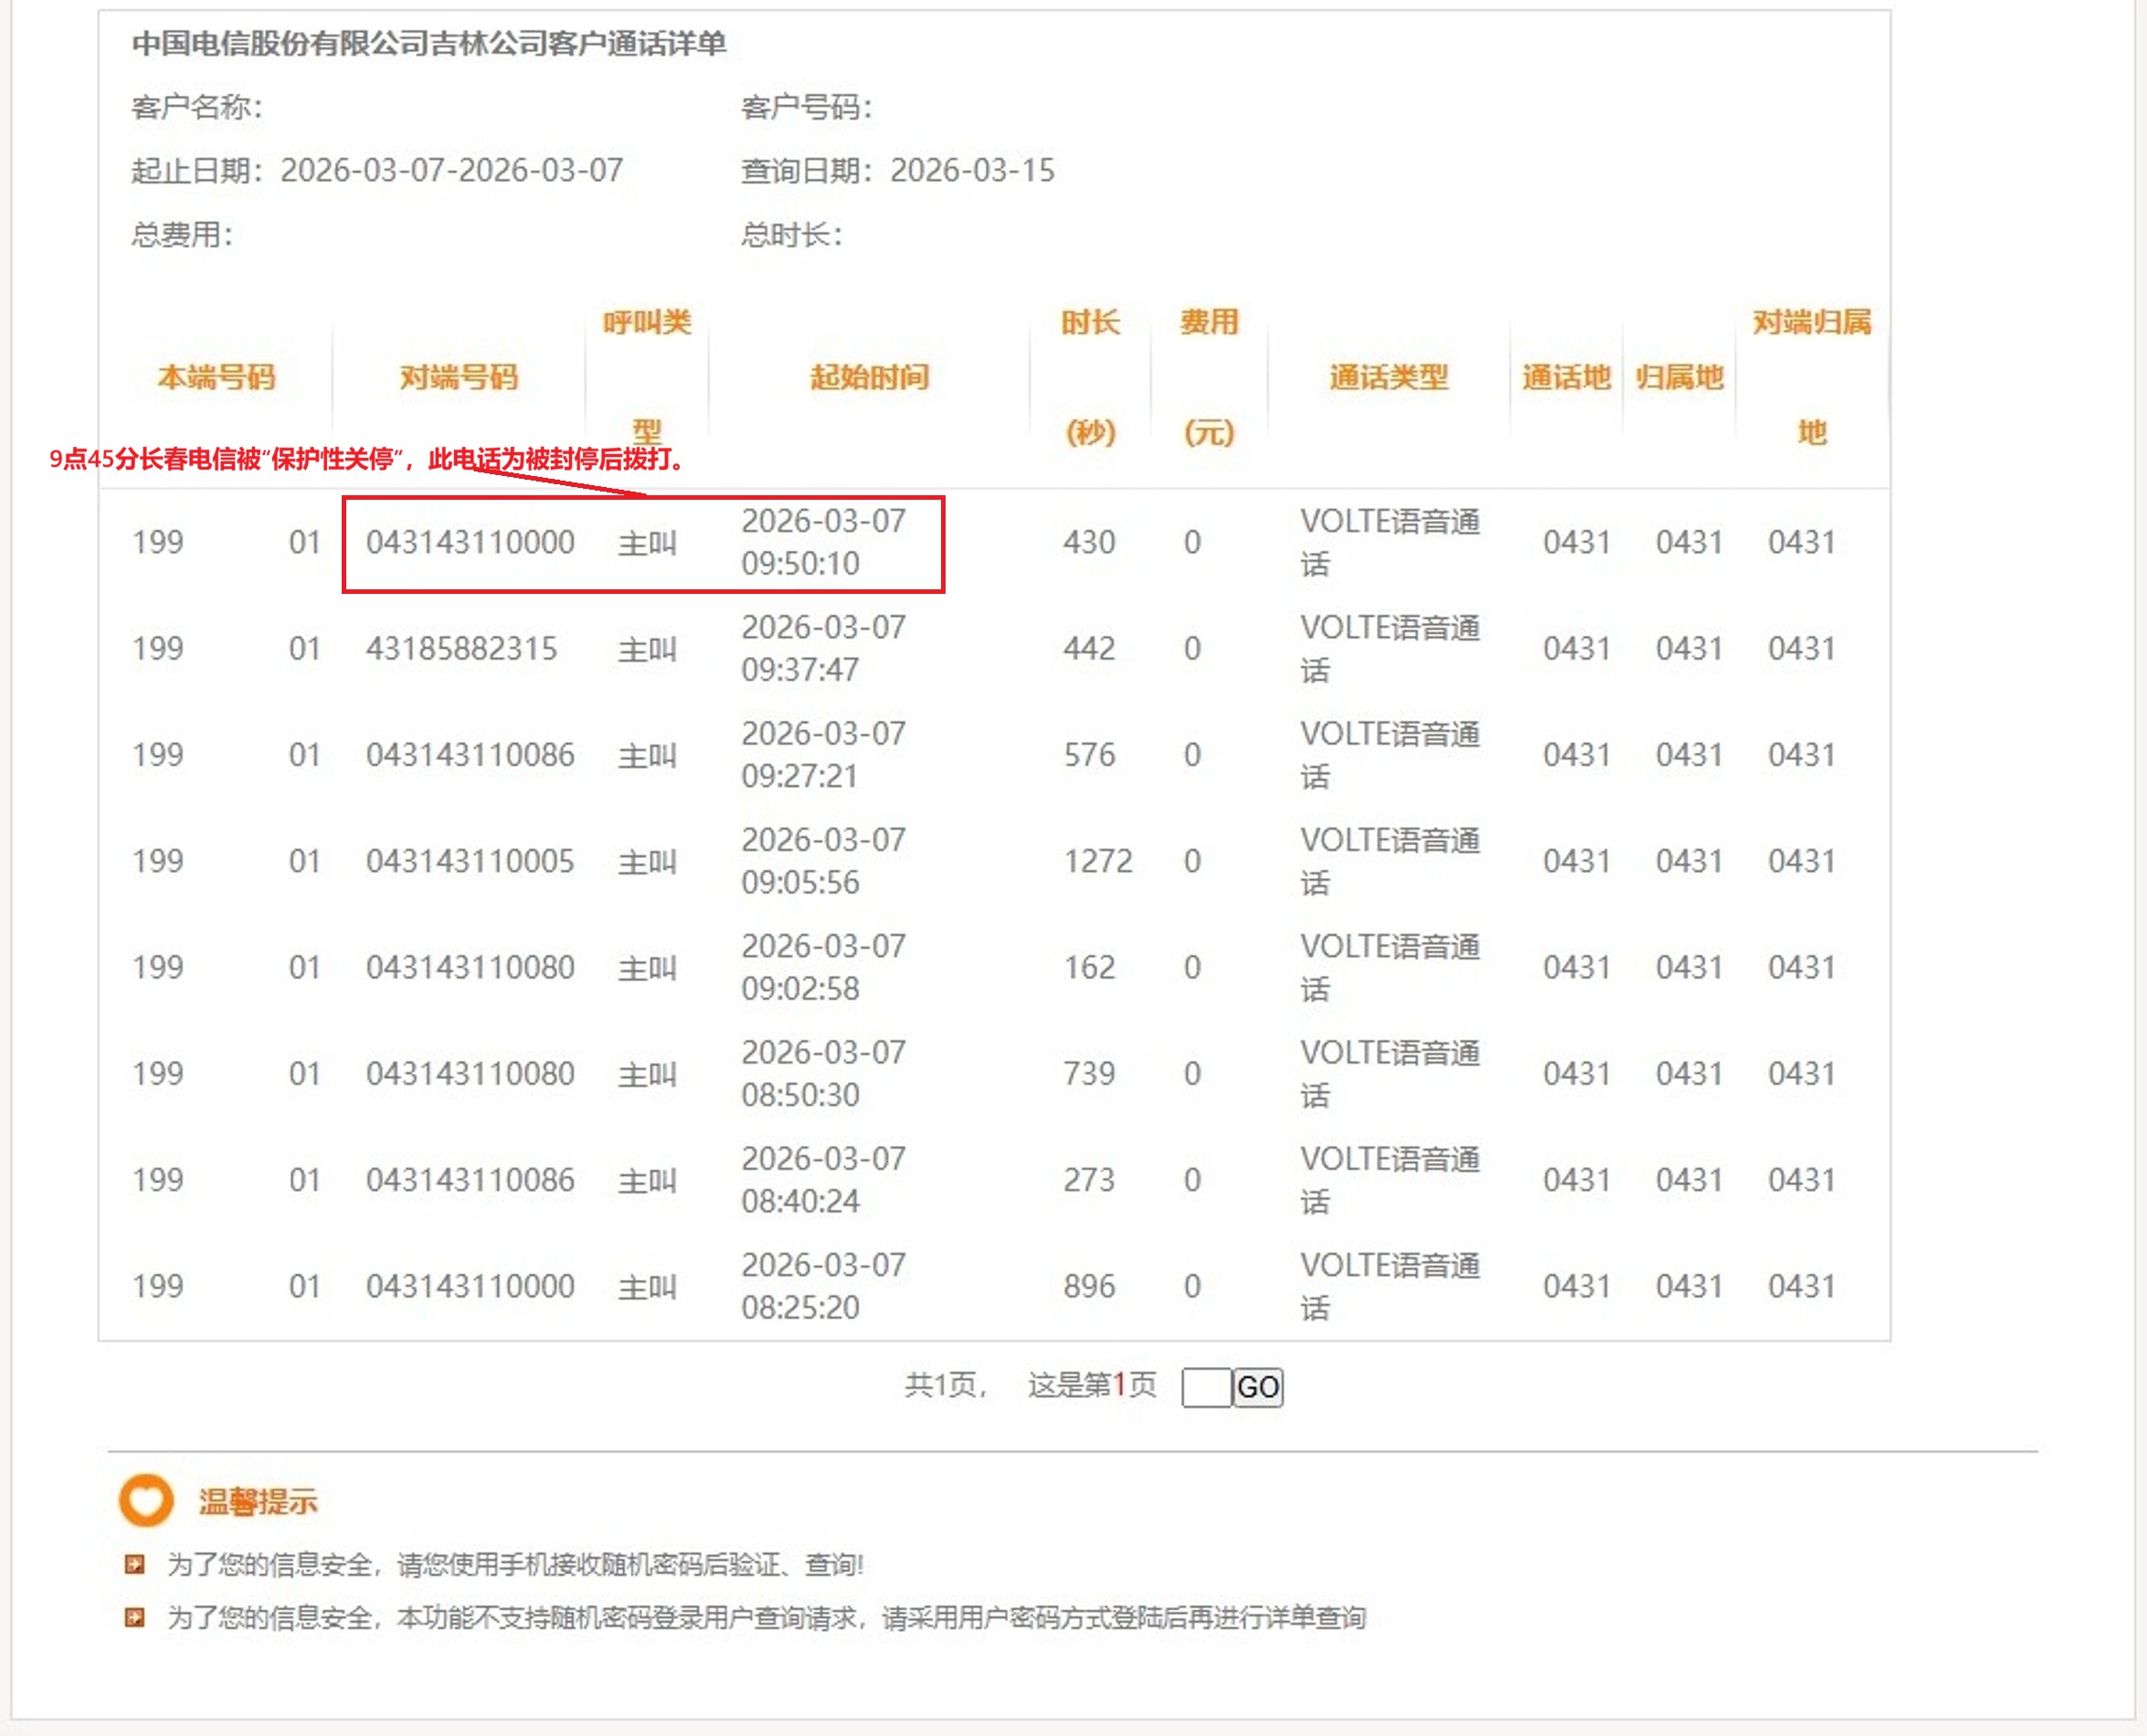
Task: Select start time 09:02:58 cell
Action: pyautogui.click(x=824, y=967)
